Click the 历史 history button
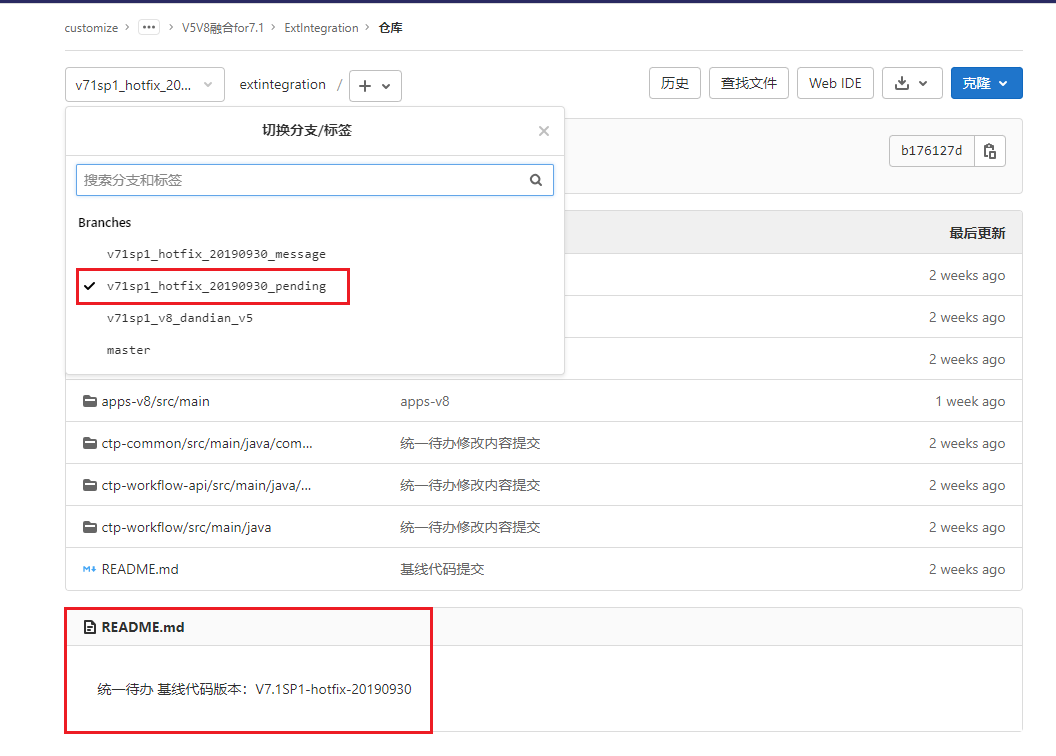1056x756 pixels. [675, 84]
